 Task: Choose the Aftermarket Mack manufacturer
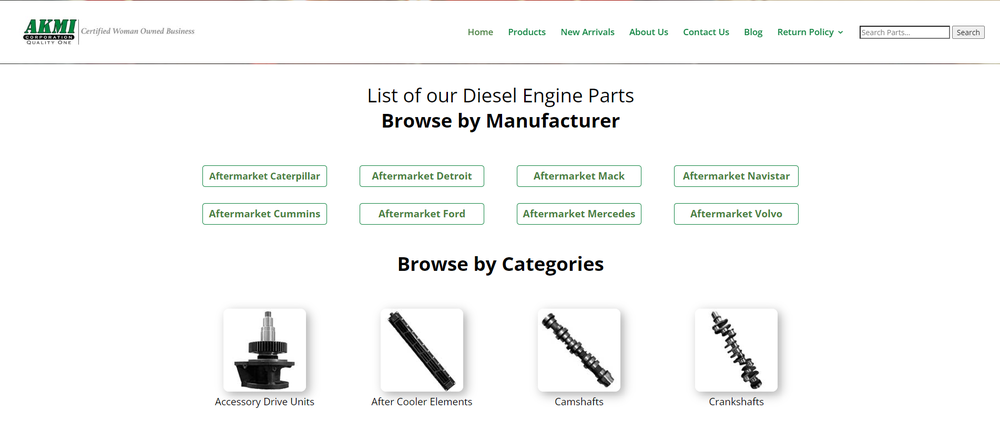[579, 176]
